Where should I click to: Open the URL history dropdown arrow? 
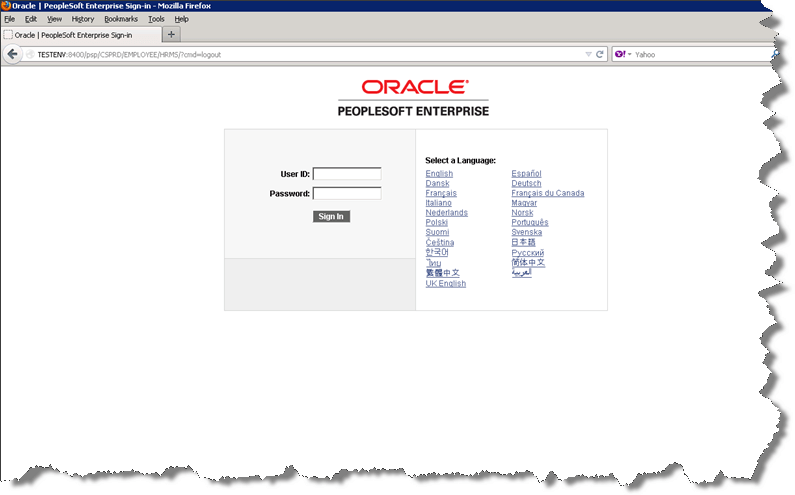click(x=588, y=54)
